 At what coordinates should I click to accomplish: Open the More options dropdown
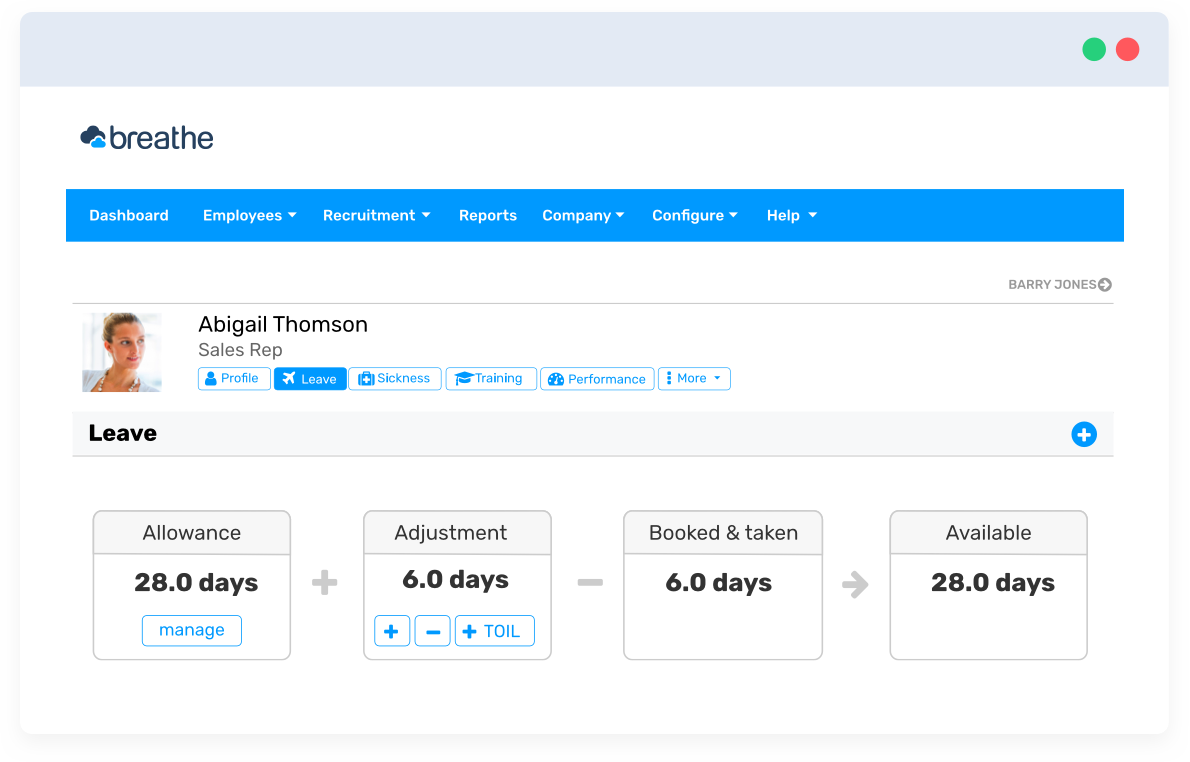[x=694, y=379]
